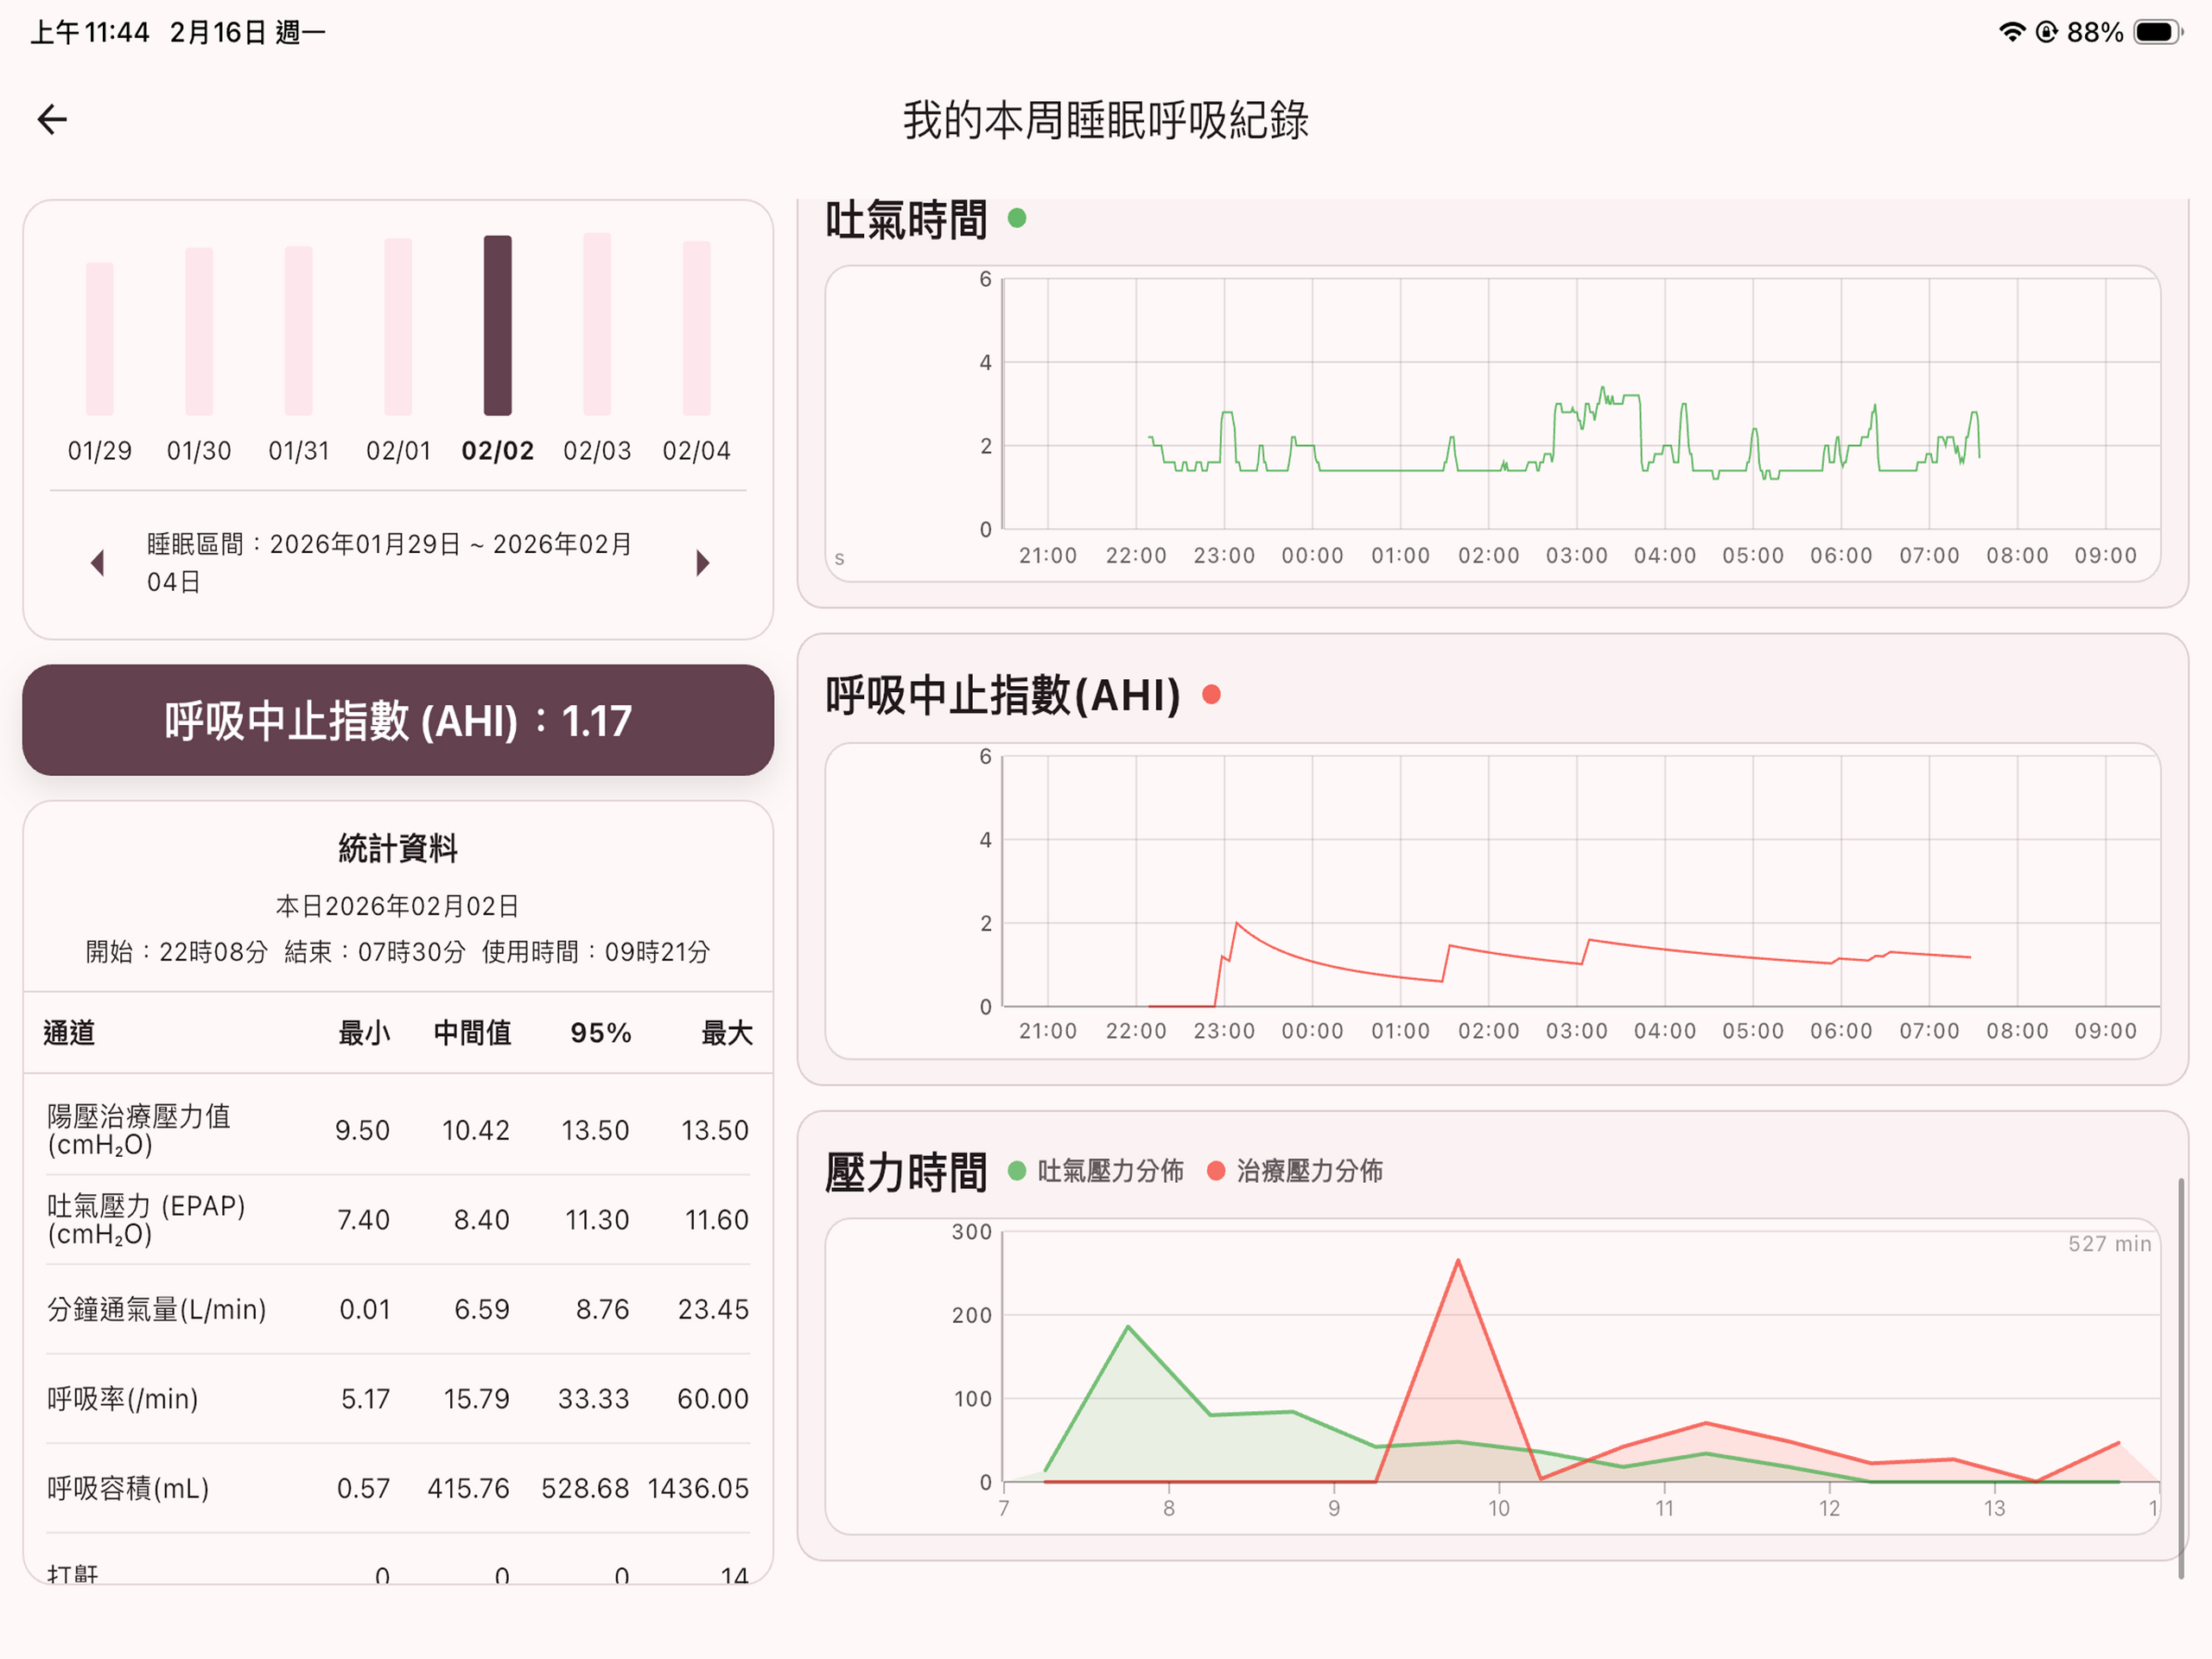Go to next sleep week arrow

[x=703, y=563]
